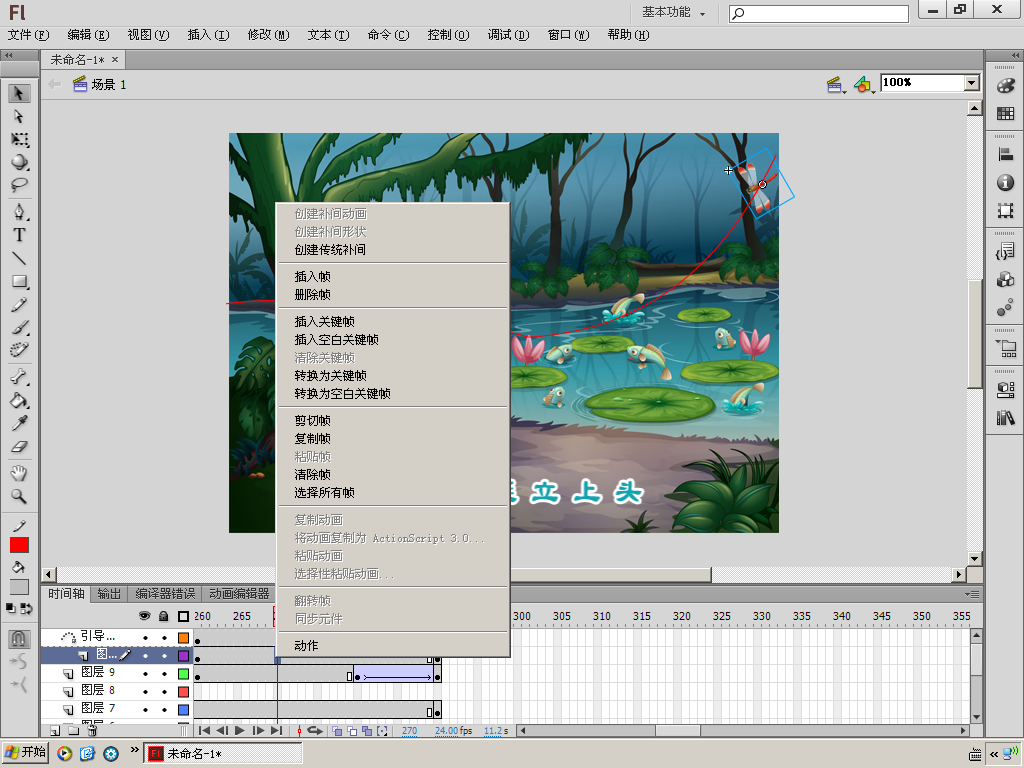The width and height of the screenshot is (1024, 768).
Task: Activate the Text tool
Action: (19, 235)
